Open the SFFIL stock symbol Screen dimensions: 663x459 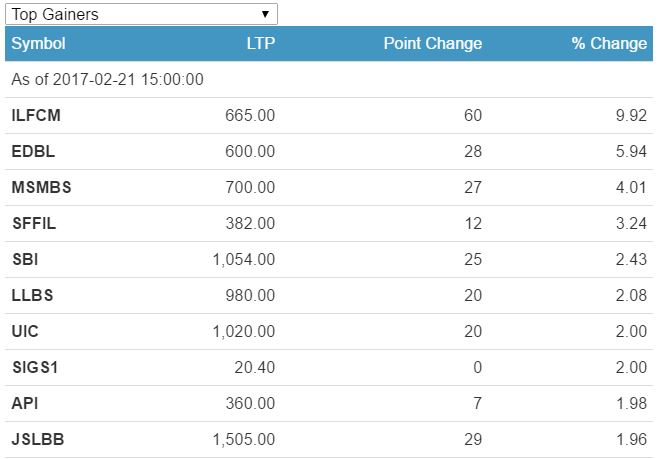click(34, 224)
